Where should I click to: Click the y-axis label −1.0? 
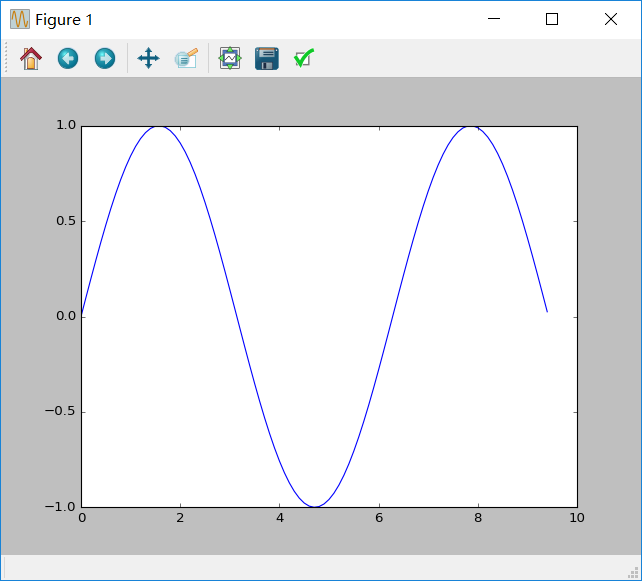60,507
